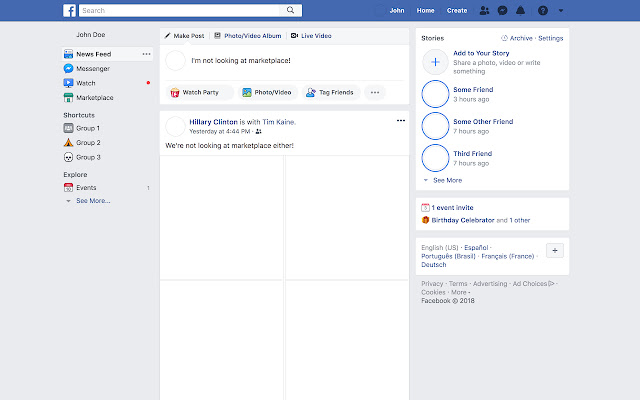Expand See More under Stories
Viewport: 640px width, 400px height.
click(447, 180)
